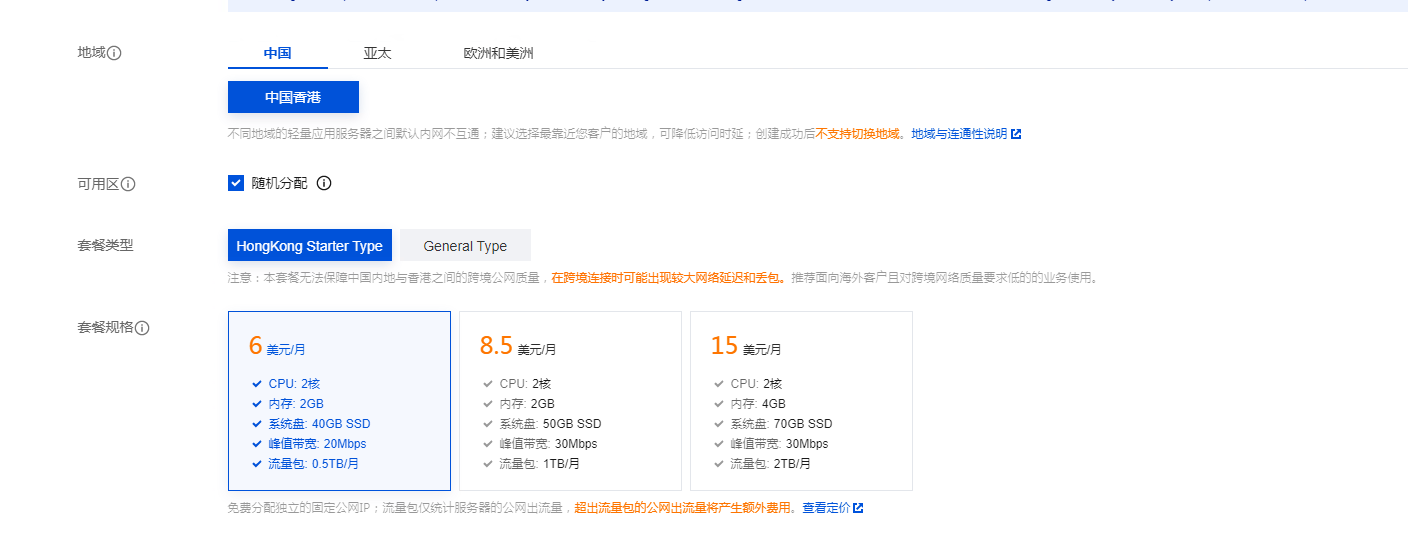Click external-link icon after 查看定价
The image size is (1408, 535).
point(858,508)
